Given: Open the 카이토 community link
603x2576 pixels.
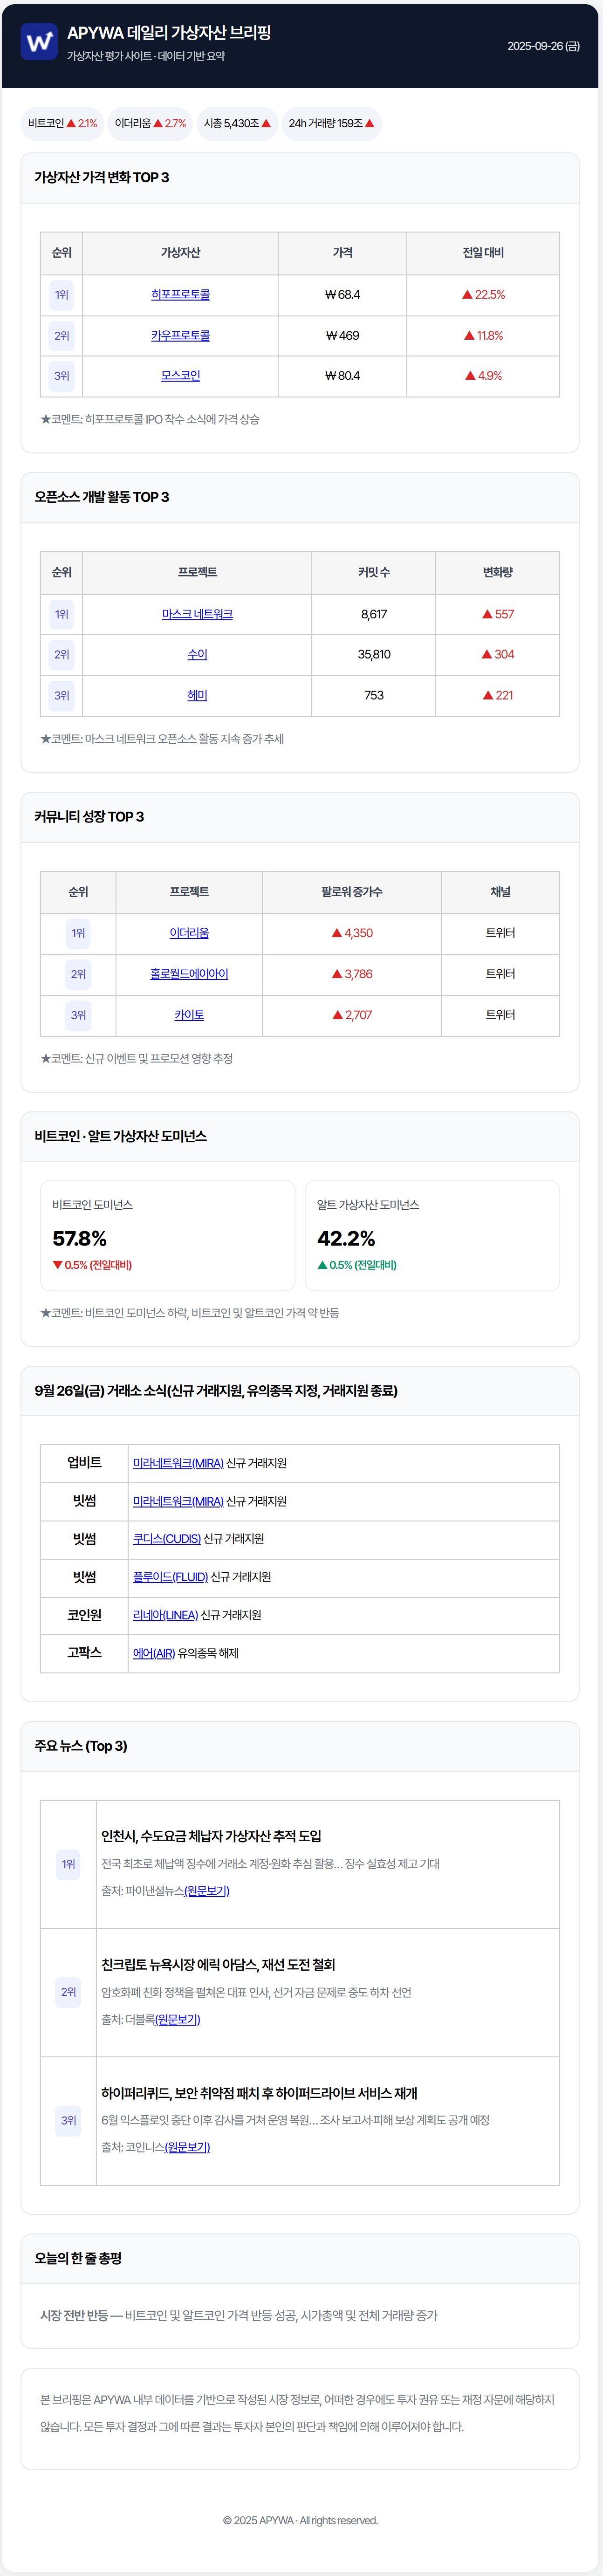Looking at the screenshot, I should [189, 1015].
